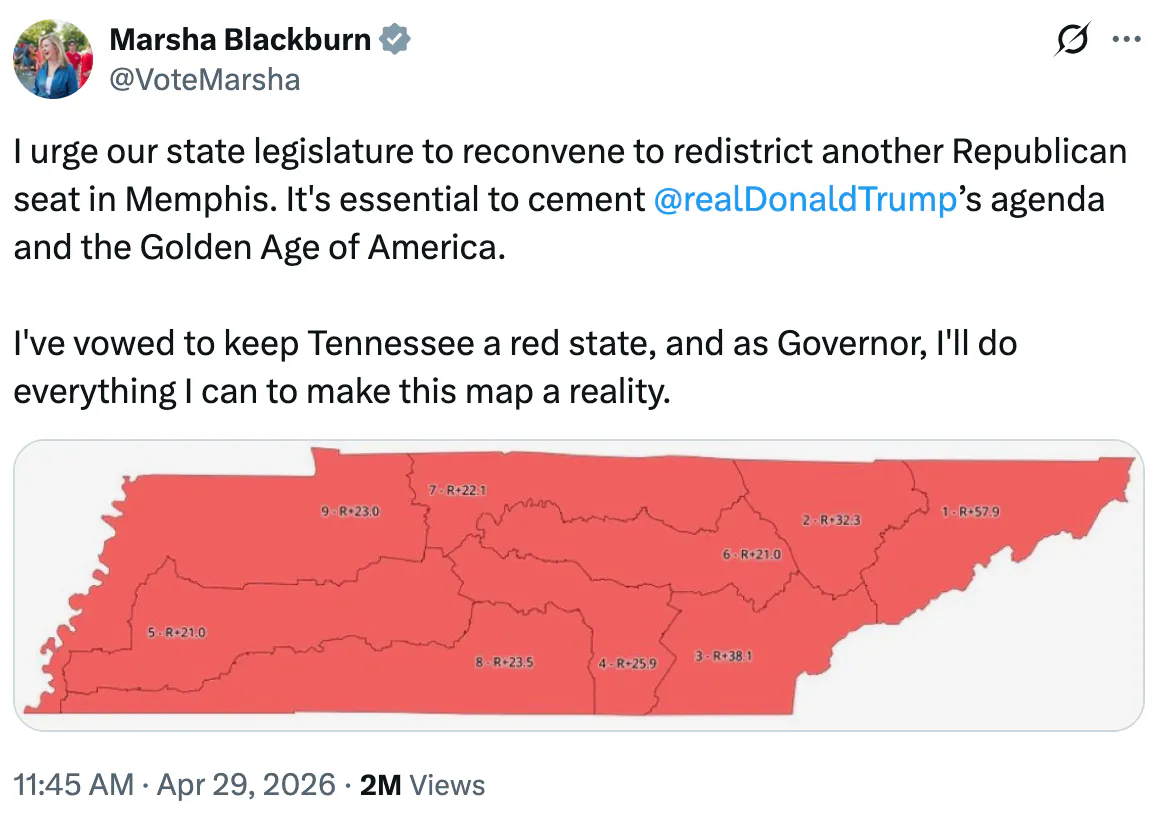Screen dimensions: 1168x820
Task: Select district 4 labeled R+25.9
Action: tap(626, 661)
